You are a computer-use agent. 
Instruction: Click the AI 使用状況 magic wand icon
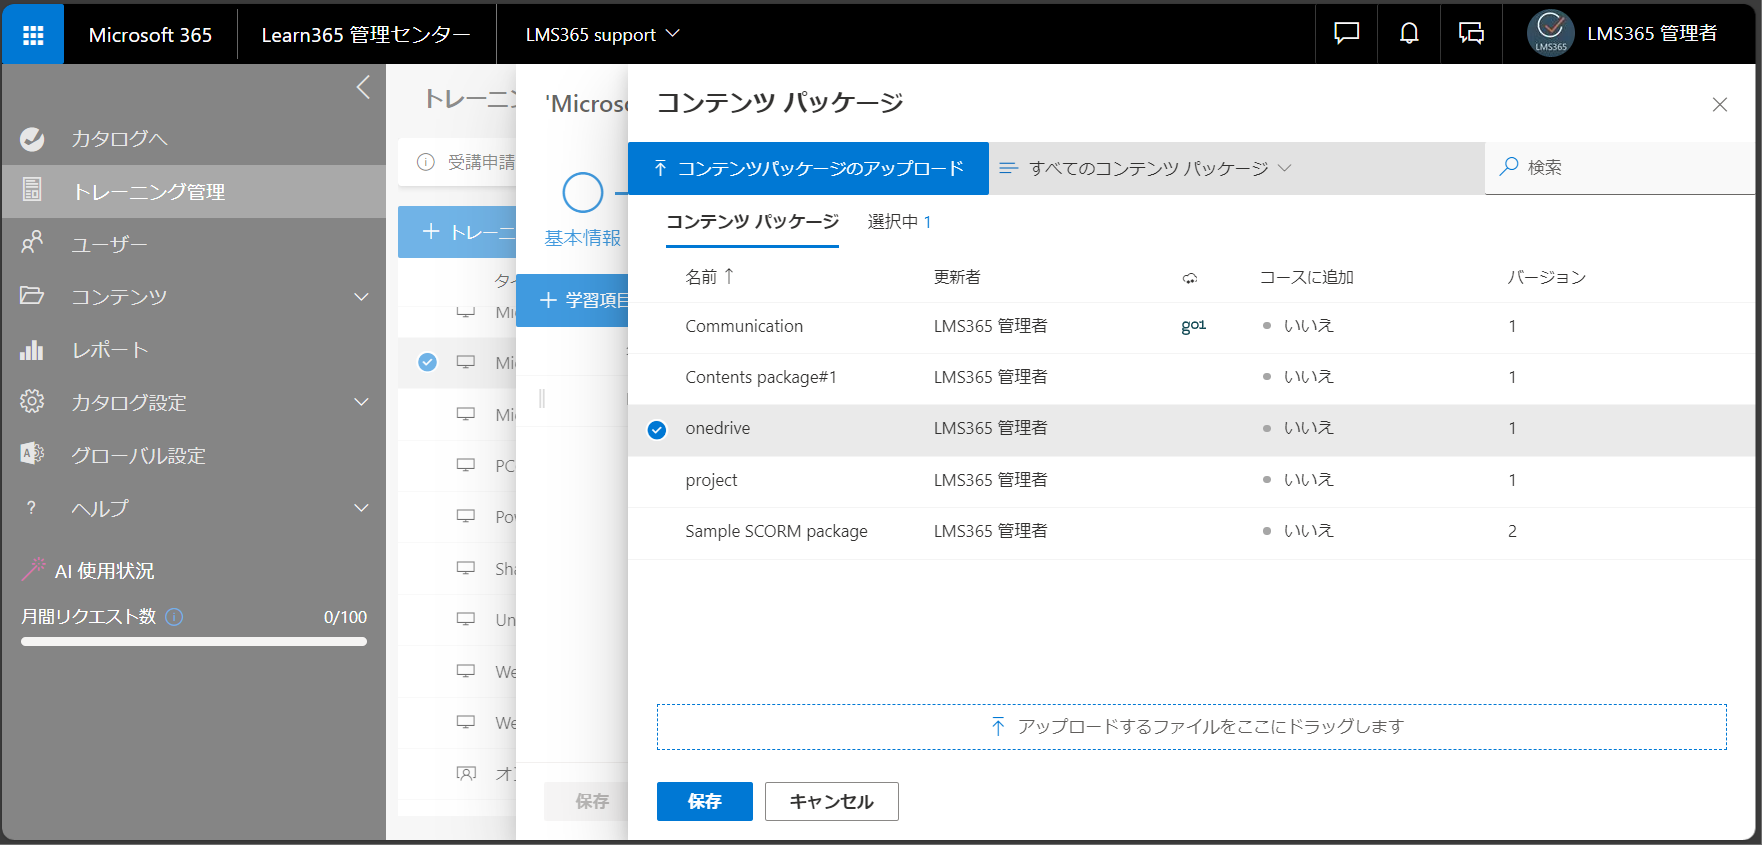pos(34,569)
